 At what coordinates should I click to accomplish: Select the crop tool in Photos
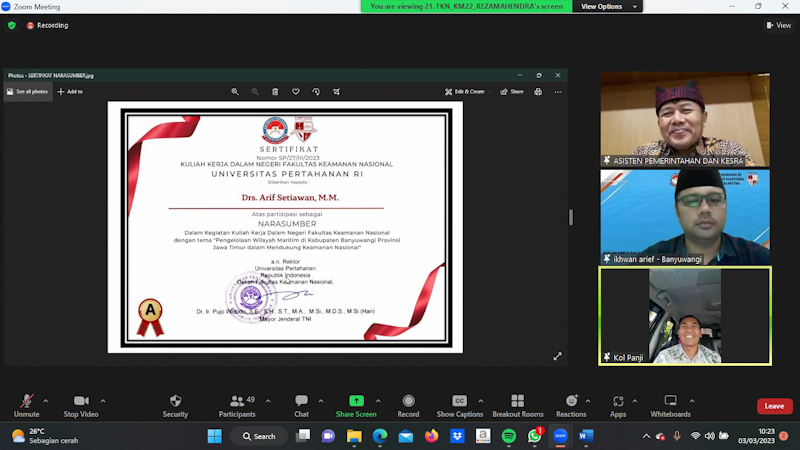(x=336, y=92)
